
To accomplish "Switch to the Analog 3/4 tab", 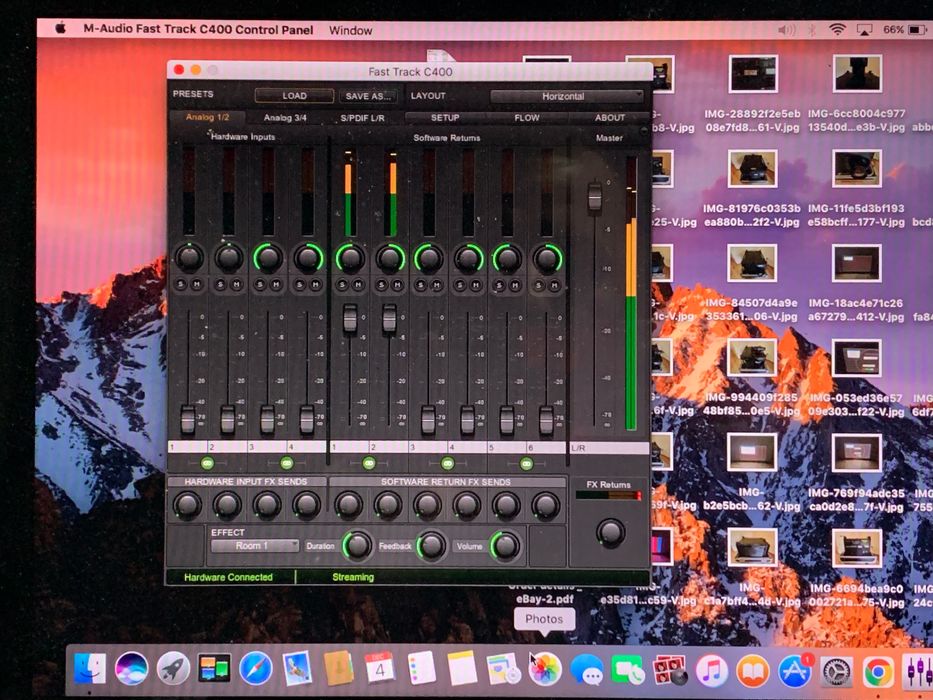I will pos(285,117).
